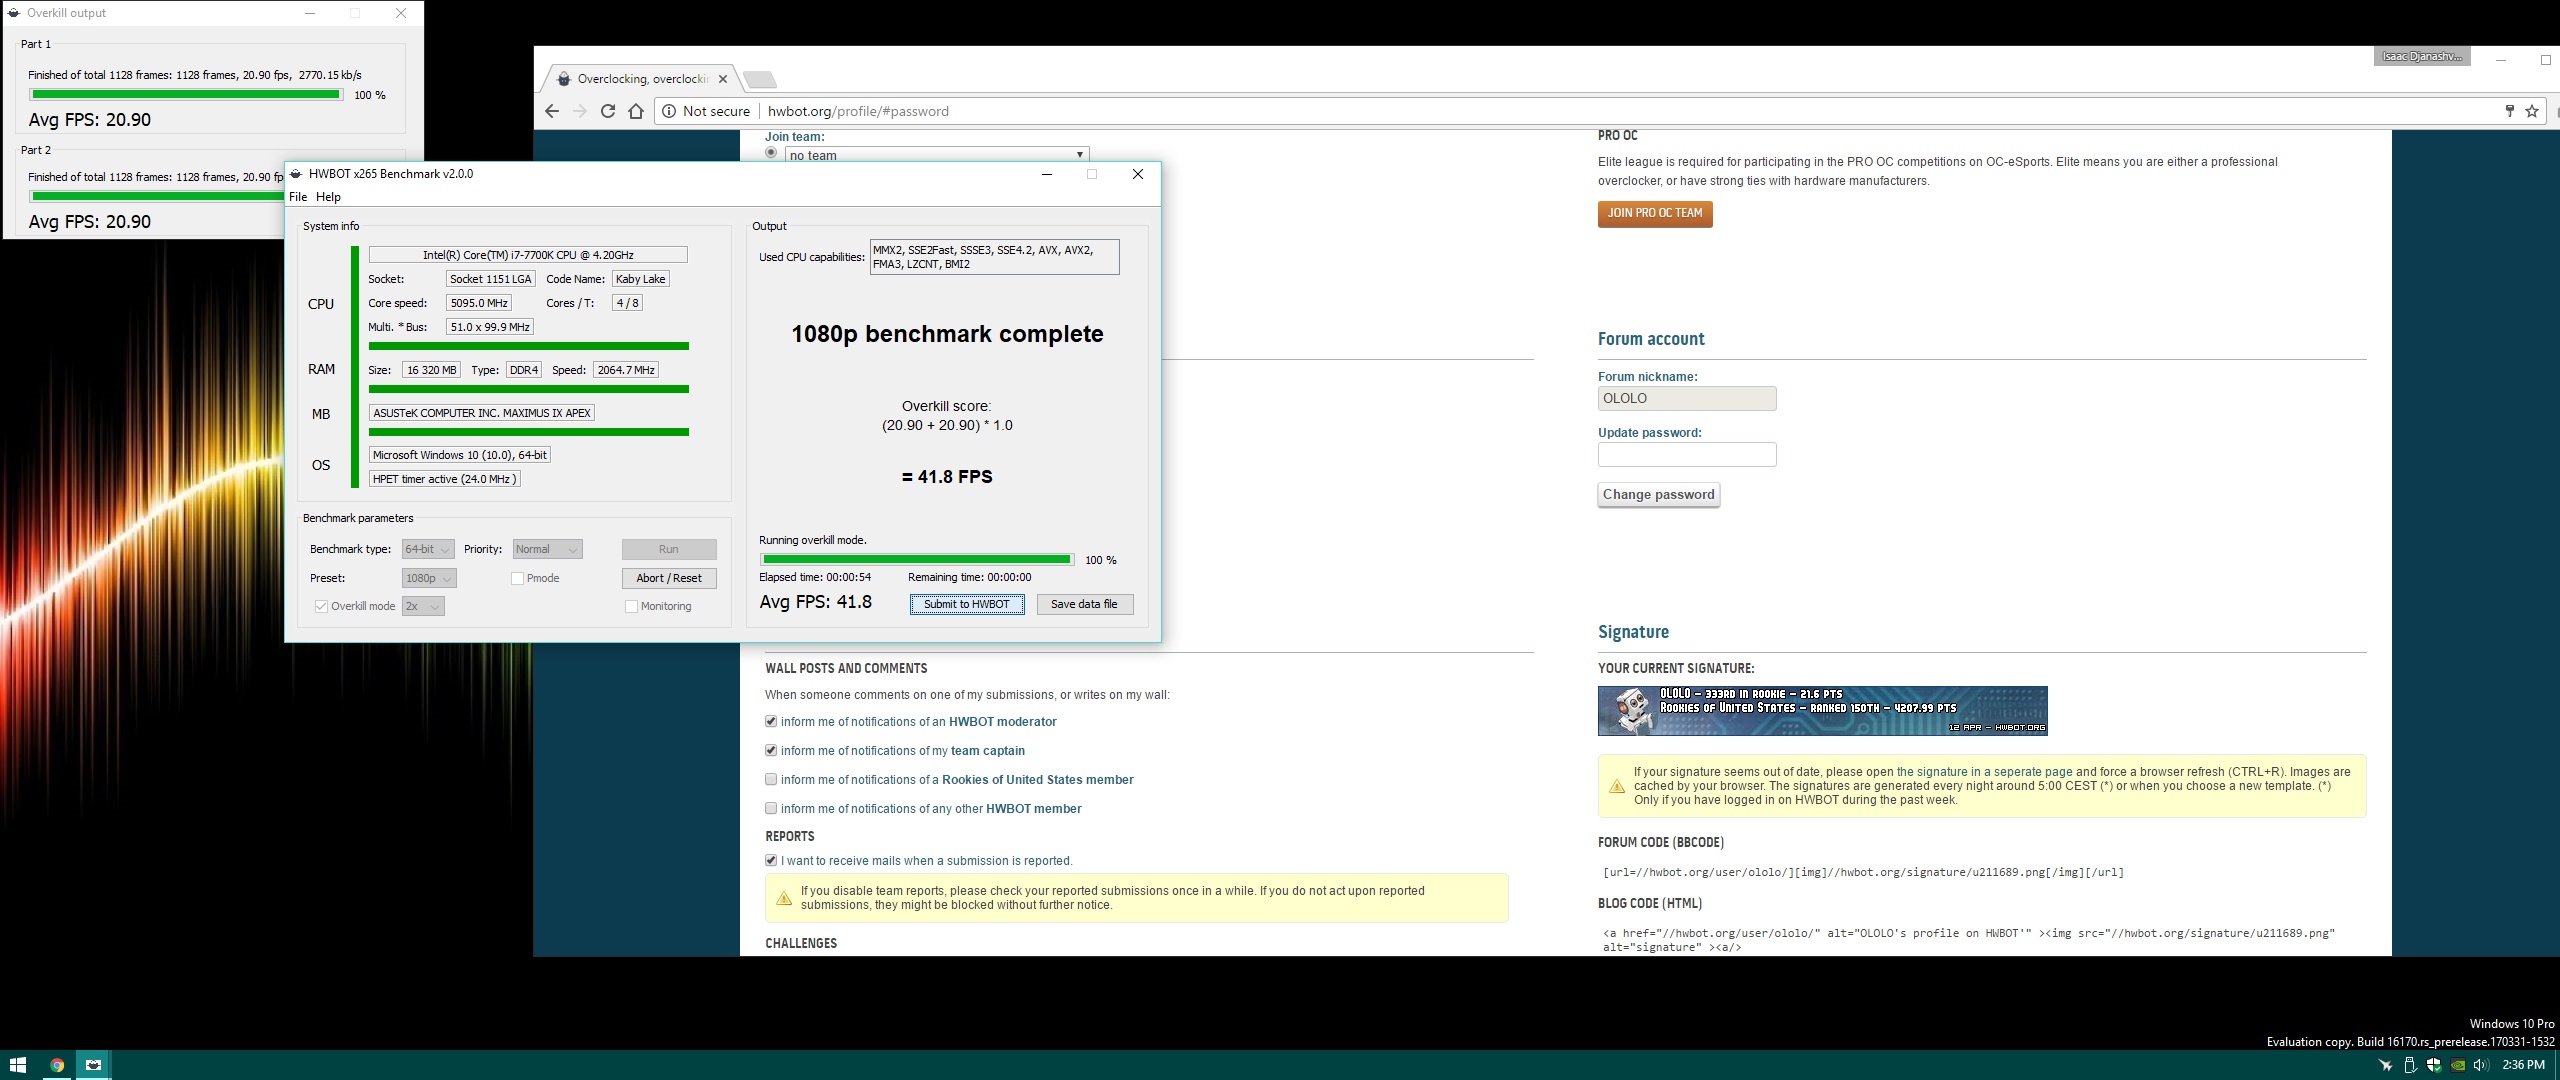
Task: Click the HWBOT x265 title bar icon
Action: (297, 174)
